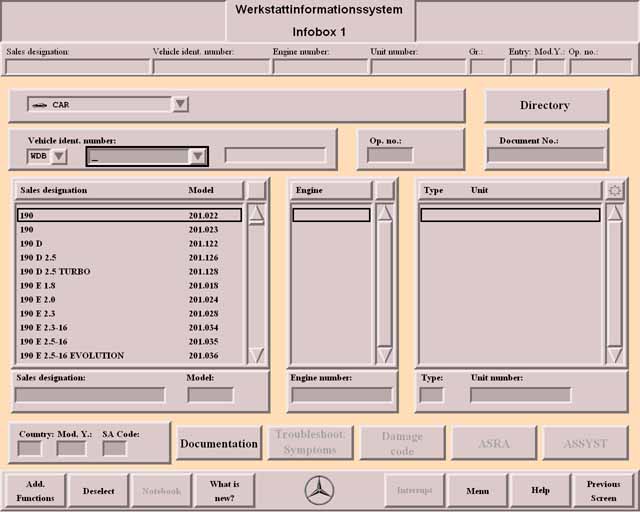Open What is new?
The height and width of the screenshot is (512, 640).
(224, 491)
